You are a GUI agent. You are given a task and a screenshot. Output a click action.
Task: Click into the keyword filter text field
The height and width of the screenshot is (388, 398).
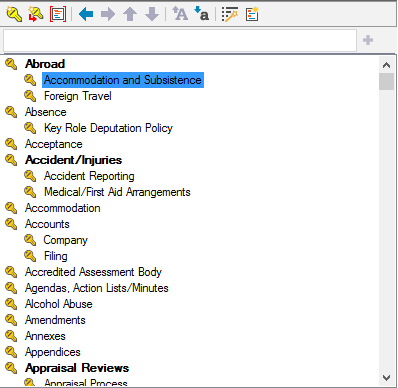[x=180, y=40]
